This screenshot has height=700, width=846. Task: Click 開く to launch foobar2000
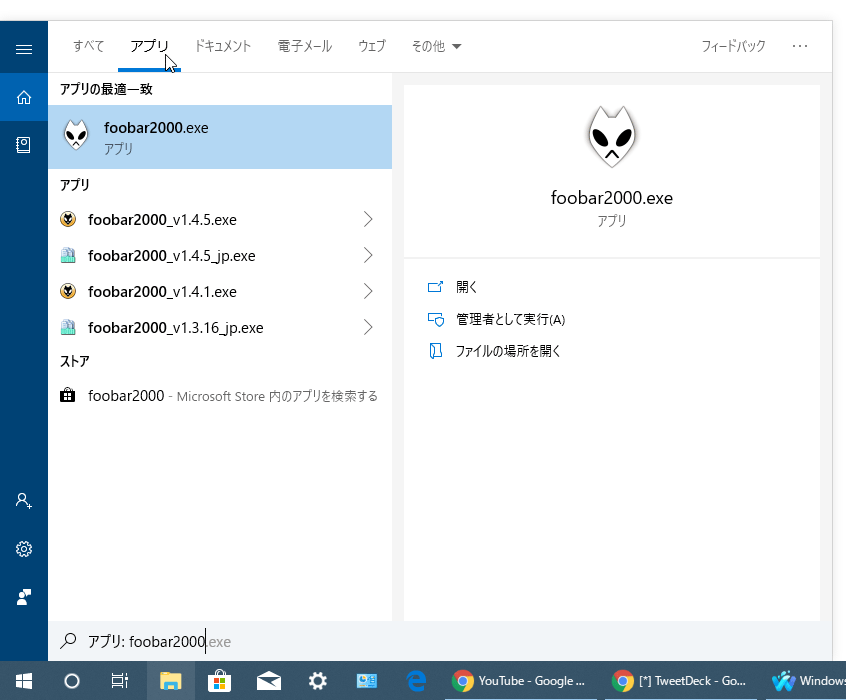(467, 287)
